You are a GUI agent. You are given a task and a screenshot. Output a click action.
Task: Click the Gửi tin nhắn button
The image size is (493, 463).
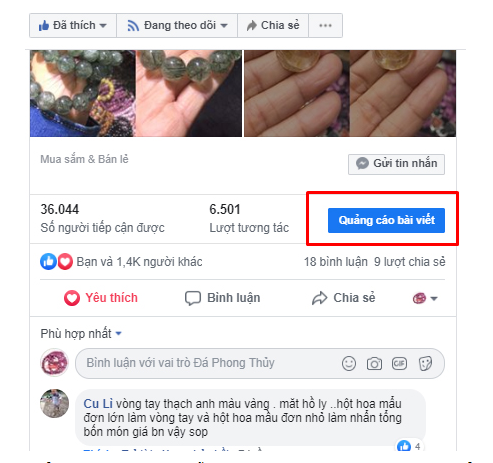pyautogui.click(x=396, y=164)
